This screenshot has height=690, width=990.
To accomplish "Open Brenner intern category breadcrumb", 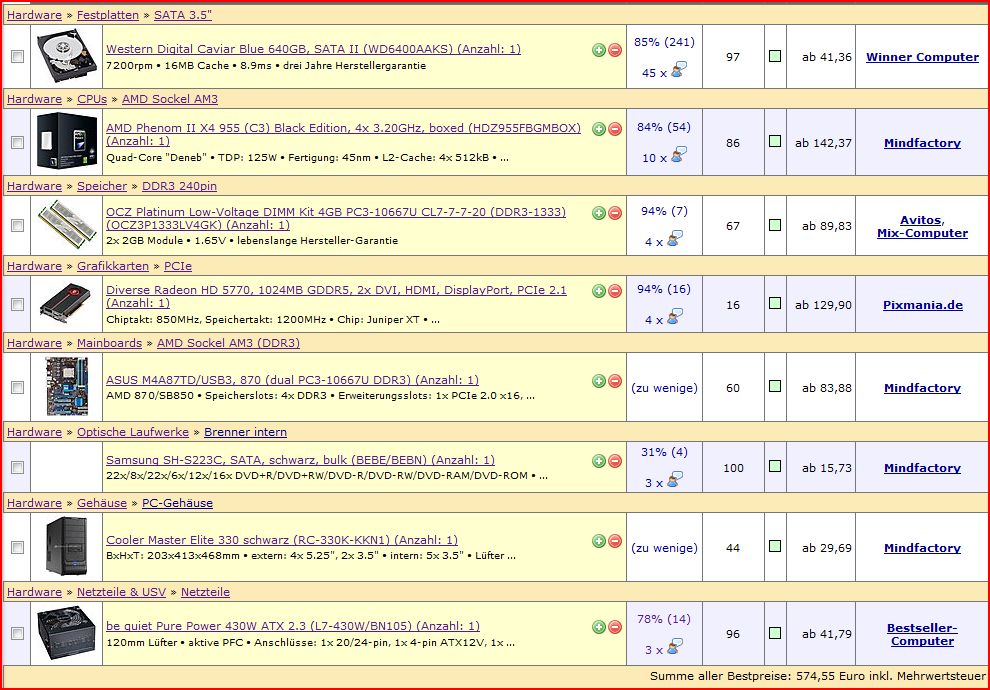I will pos(245,432).
